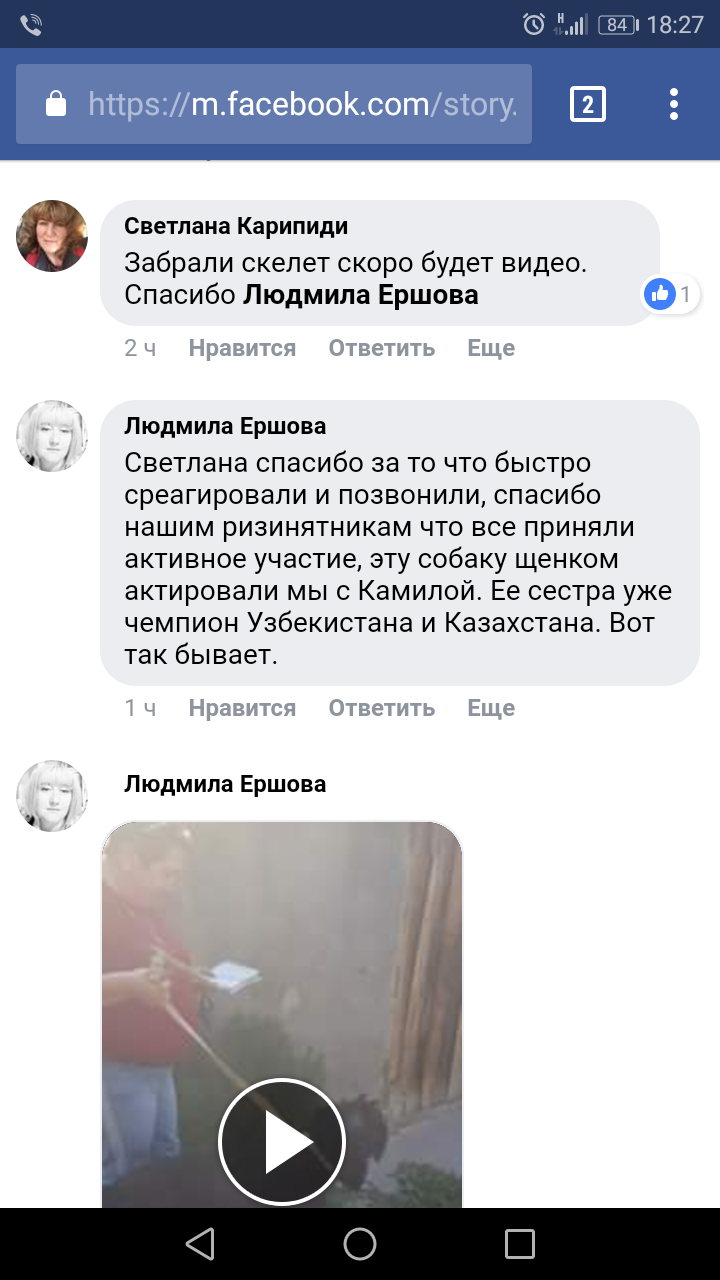Open Светлана Карипиди's profile picture
The height and width of the screenshot is (1280, 720).
52,236
